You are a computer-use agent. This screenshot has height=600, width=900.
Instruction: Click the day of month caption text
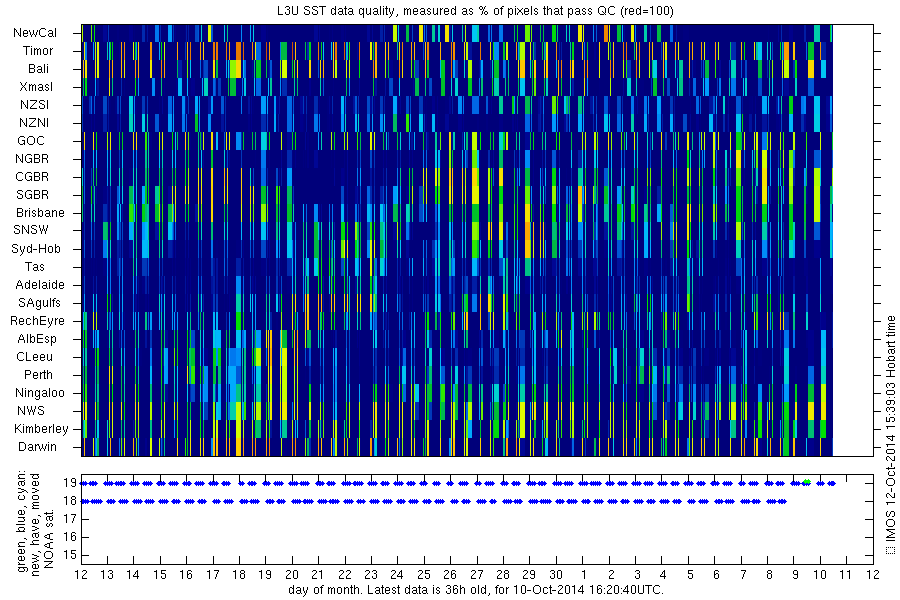pos(476,590)
